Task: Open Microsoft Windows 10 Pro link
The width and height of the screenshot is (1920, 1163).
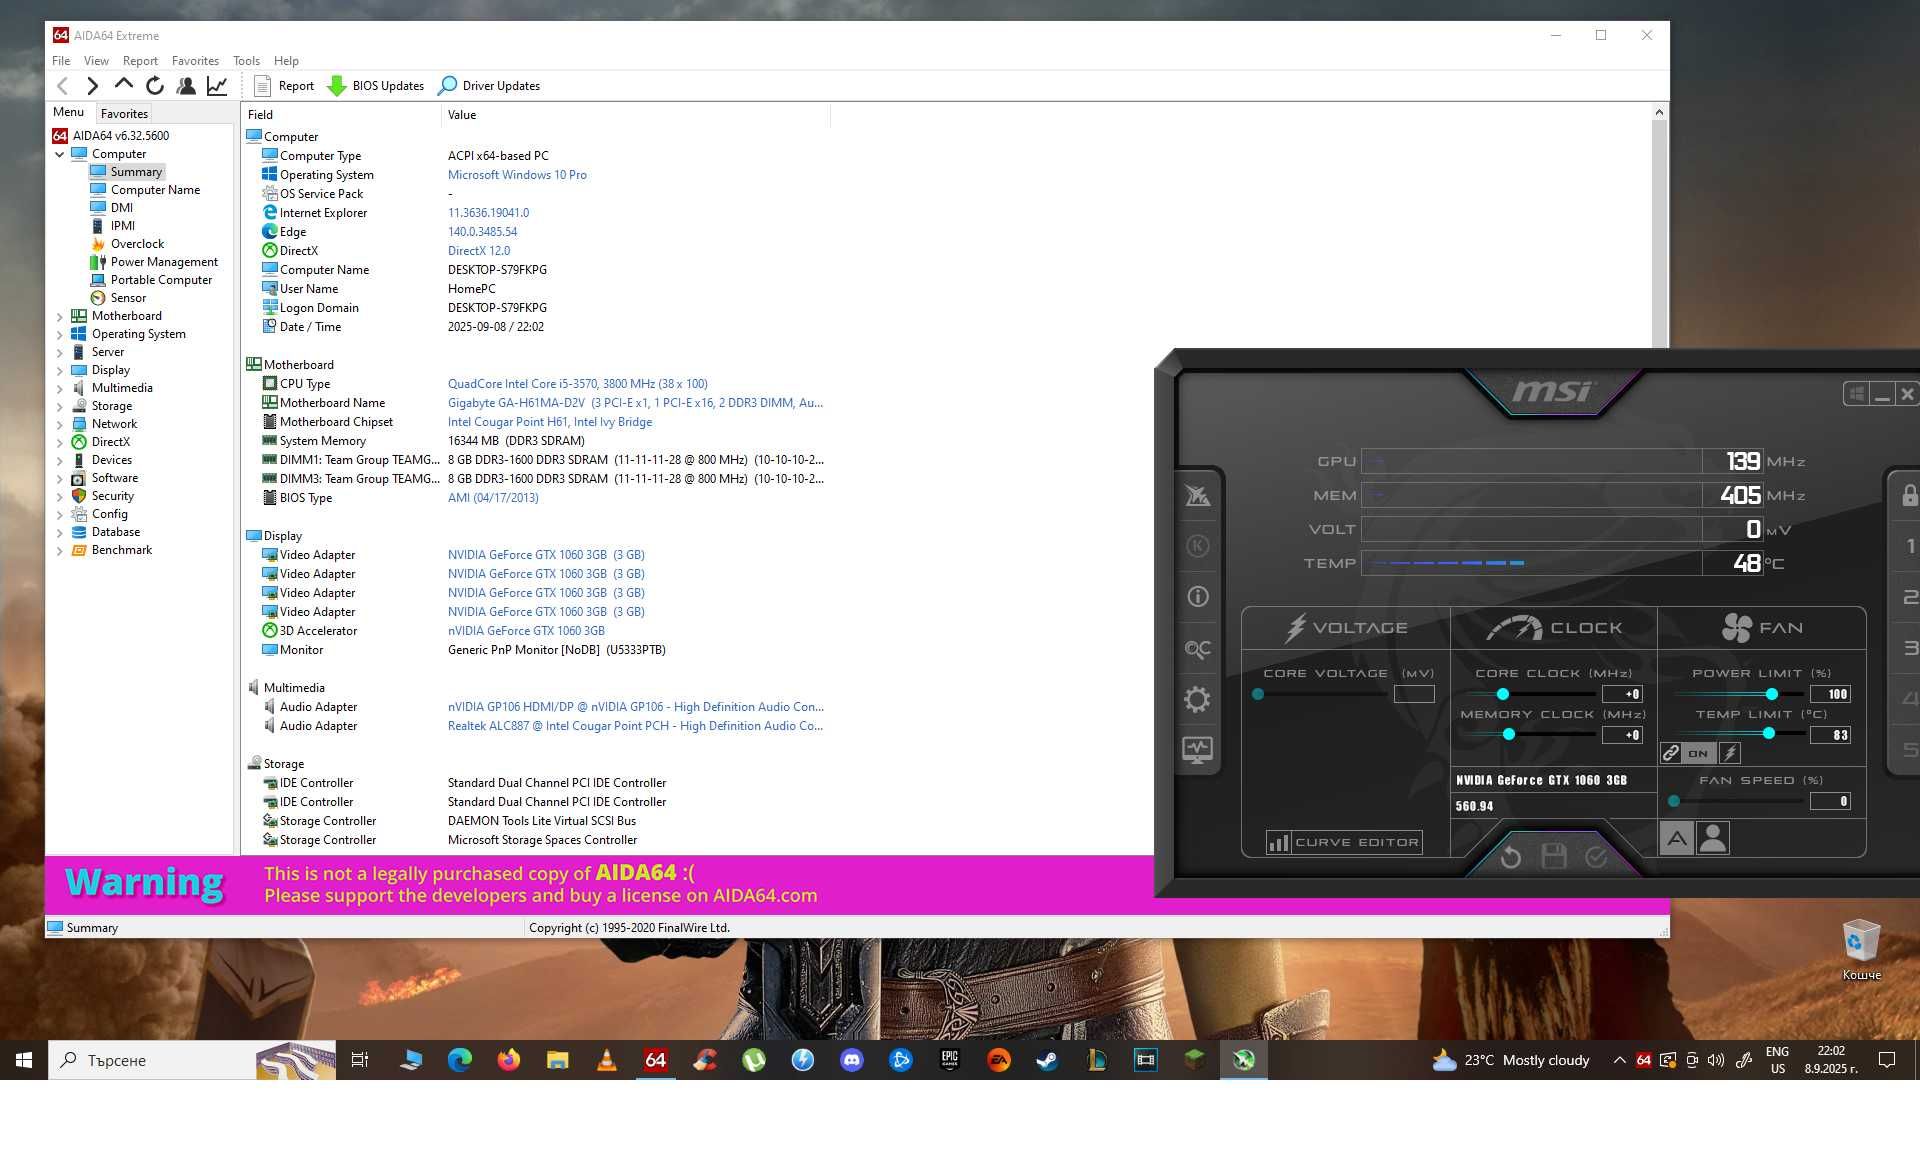Action: [517, 175]
